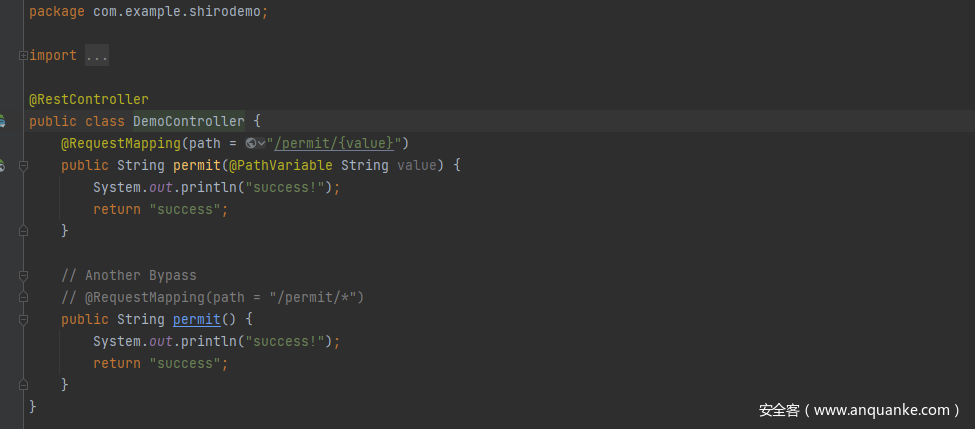Click the path attribute in @RequestMapping
This screenshot has height=429, width=975.
click(x=205, y=144)
